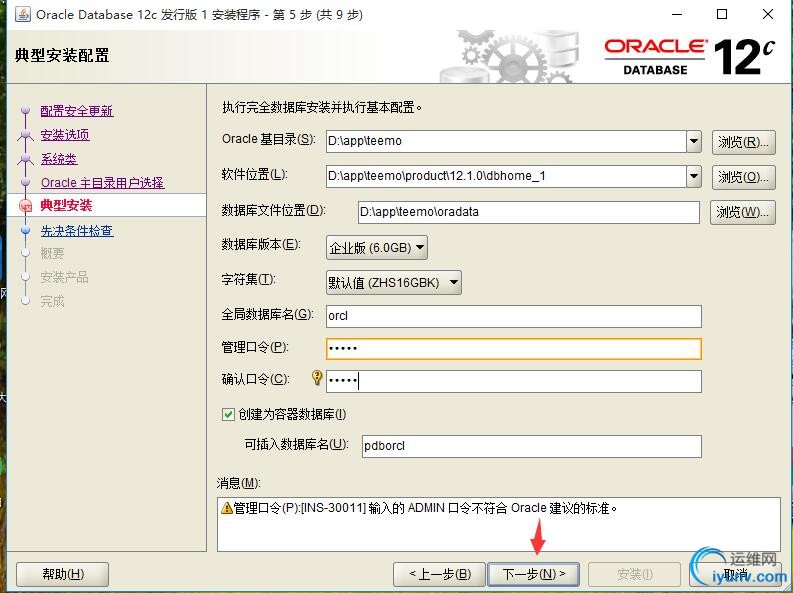Go to the 配置安全更新 step
The width and height of the screenshot is (793, 593).
click(x=77, y=111)
